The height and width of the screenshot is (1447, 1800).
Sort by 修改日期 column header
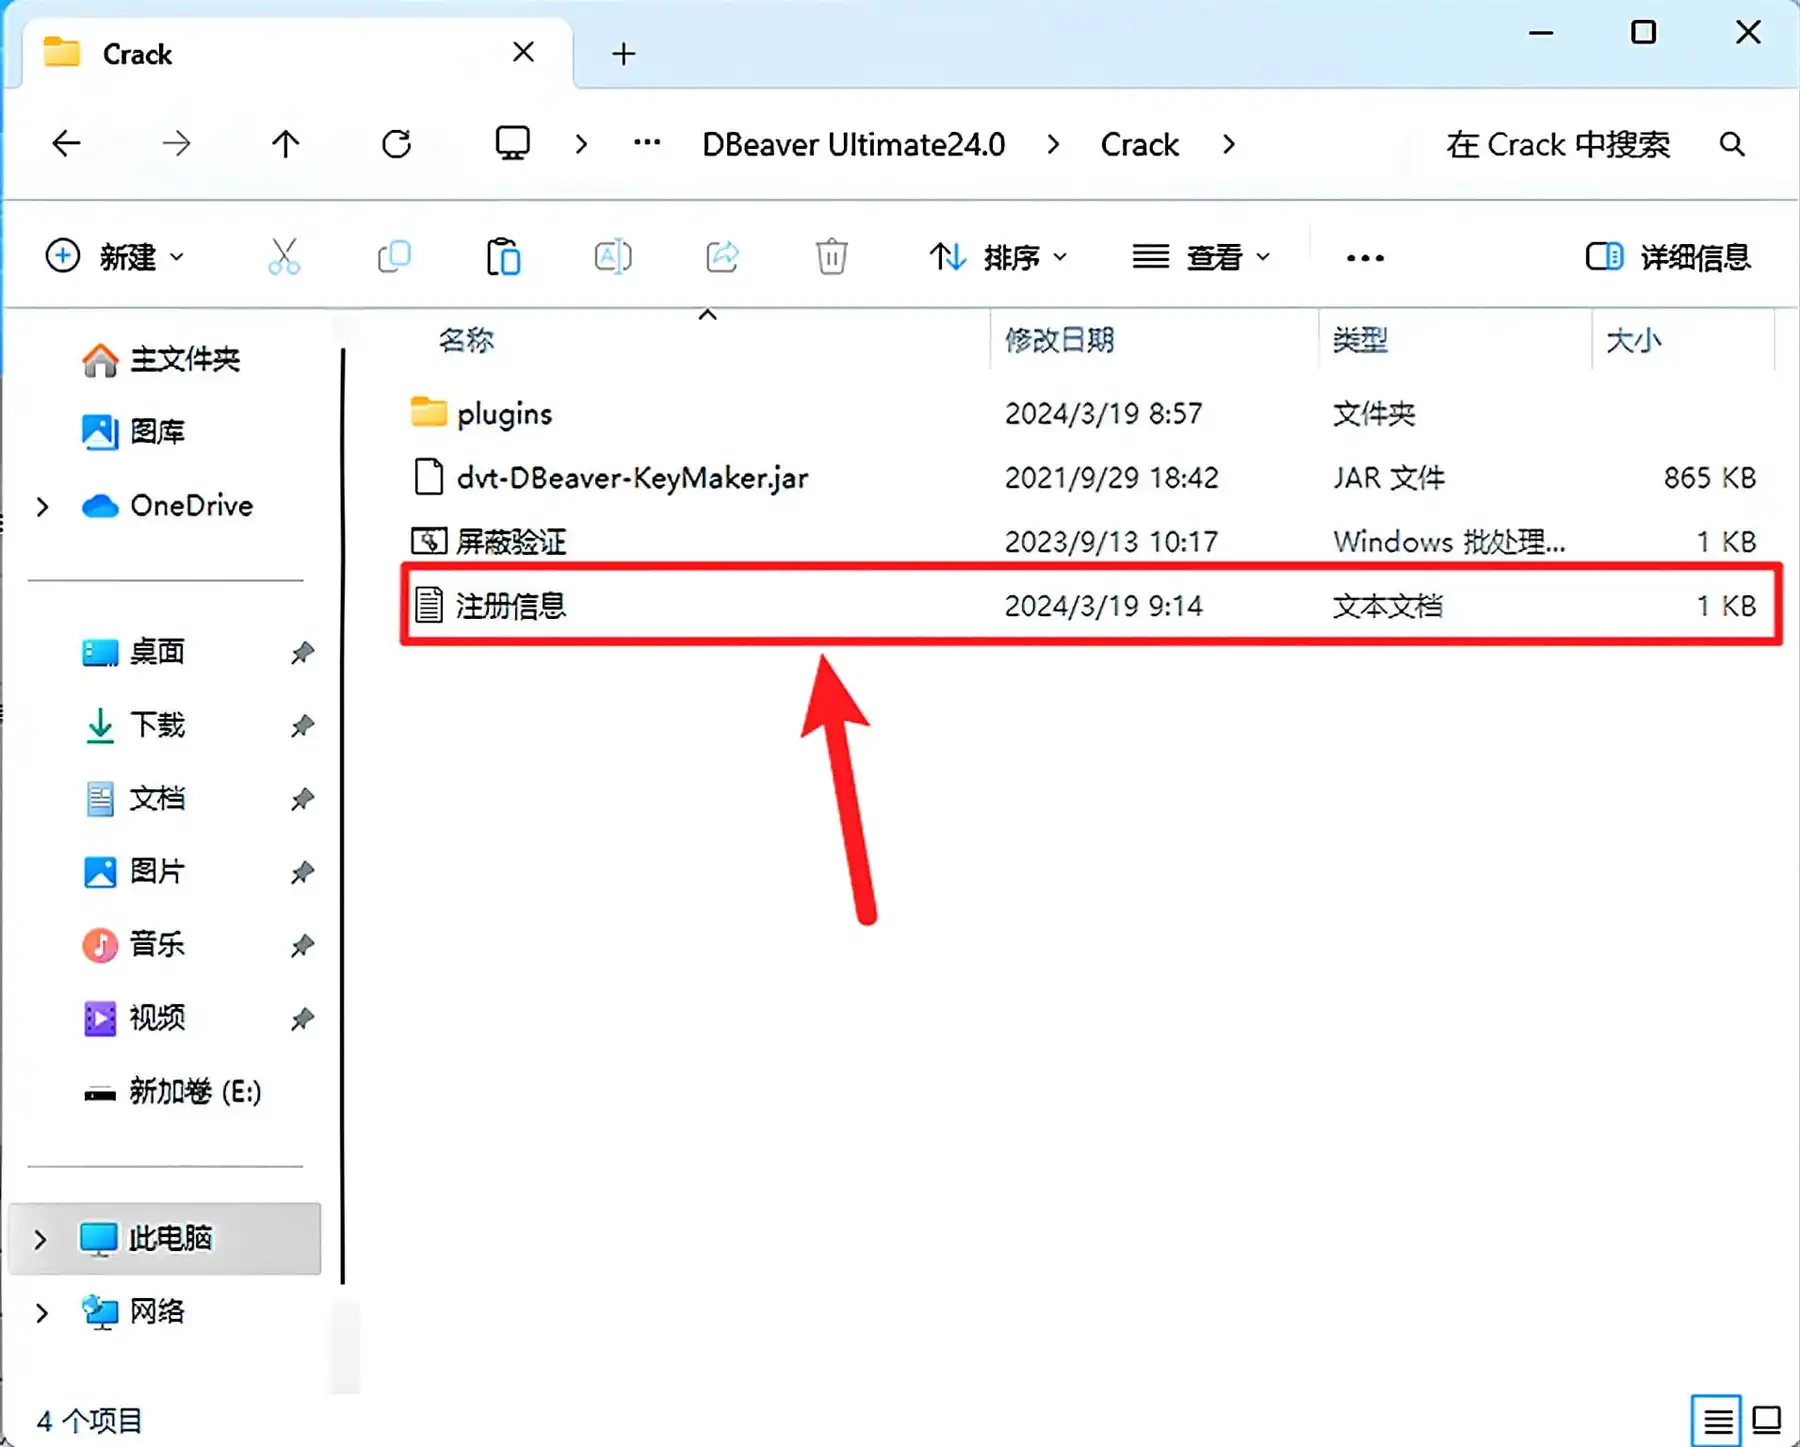[1060, 340]
